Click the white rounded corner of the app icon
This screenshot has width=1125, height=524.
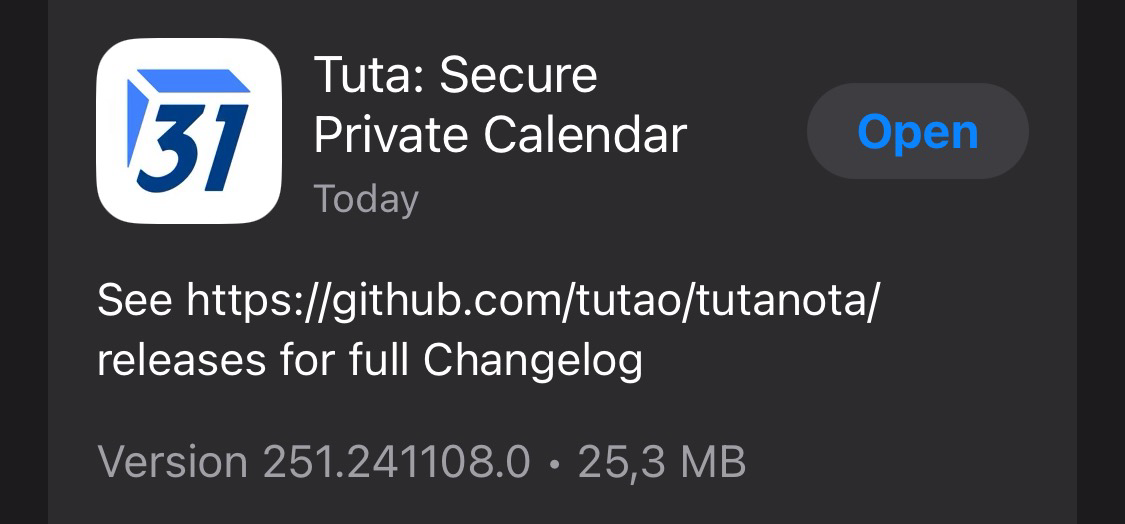coord(110,208)
